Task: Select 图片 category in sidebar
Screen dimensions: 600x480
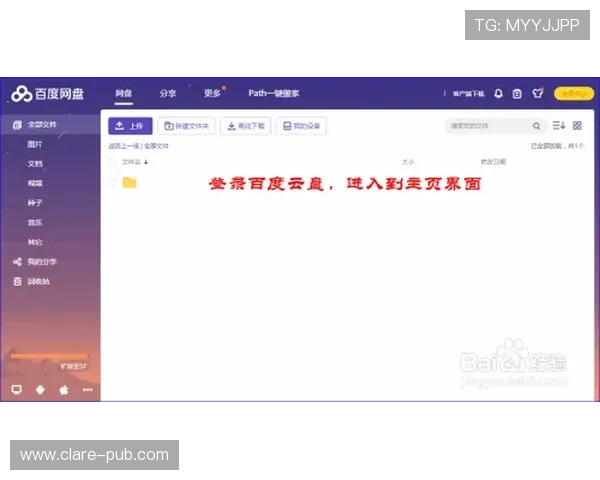Action: [x=34, y=144]
